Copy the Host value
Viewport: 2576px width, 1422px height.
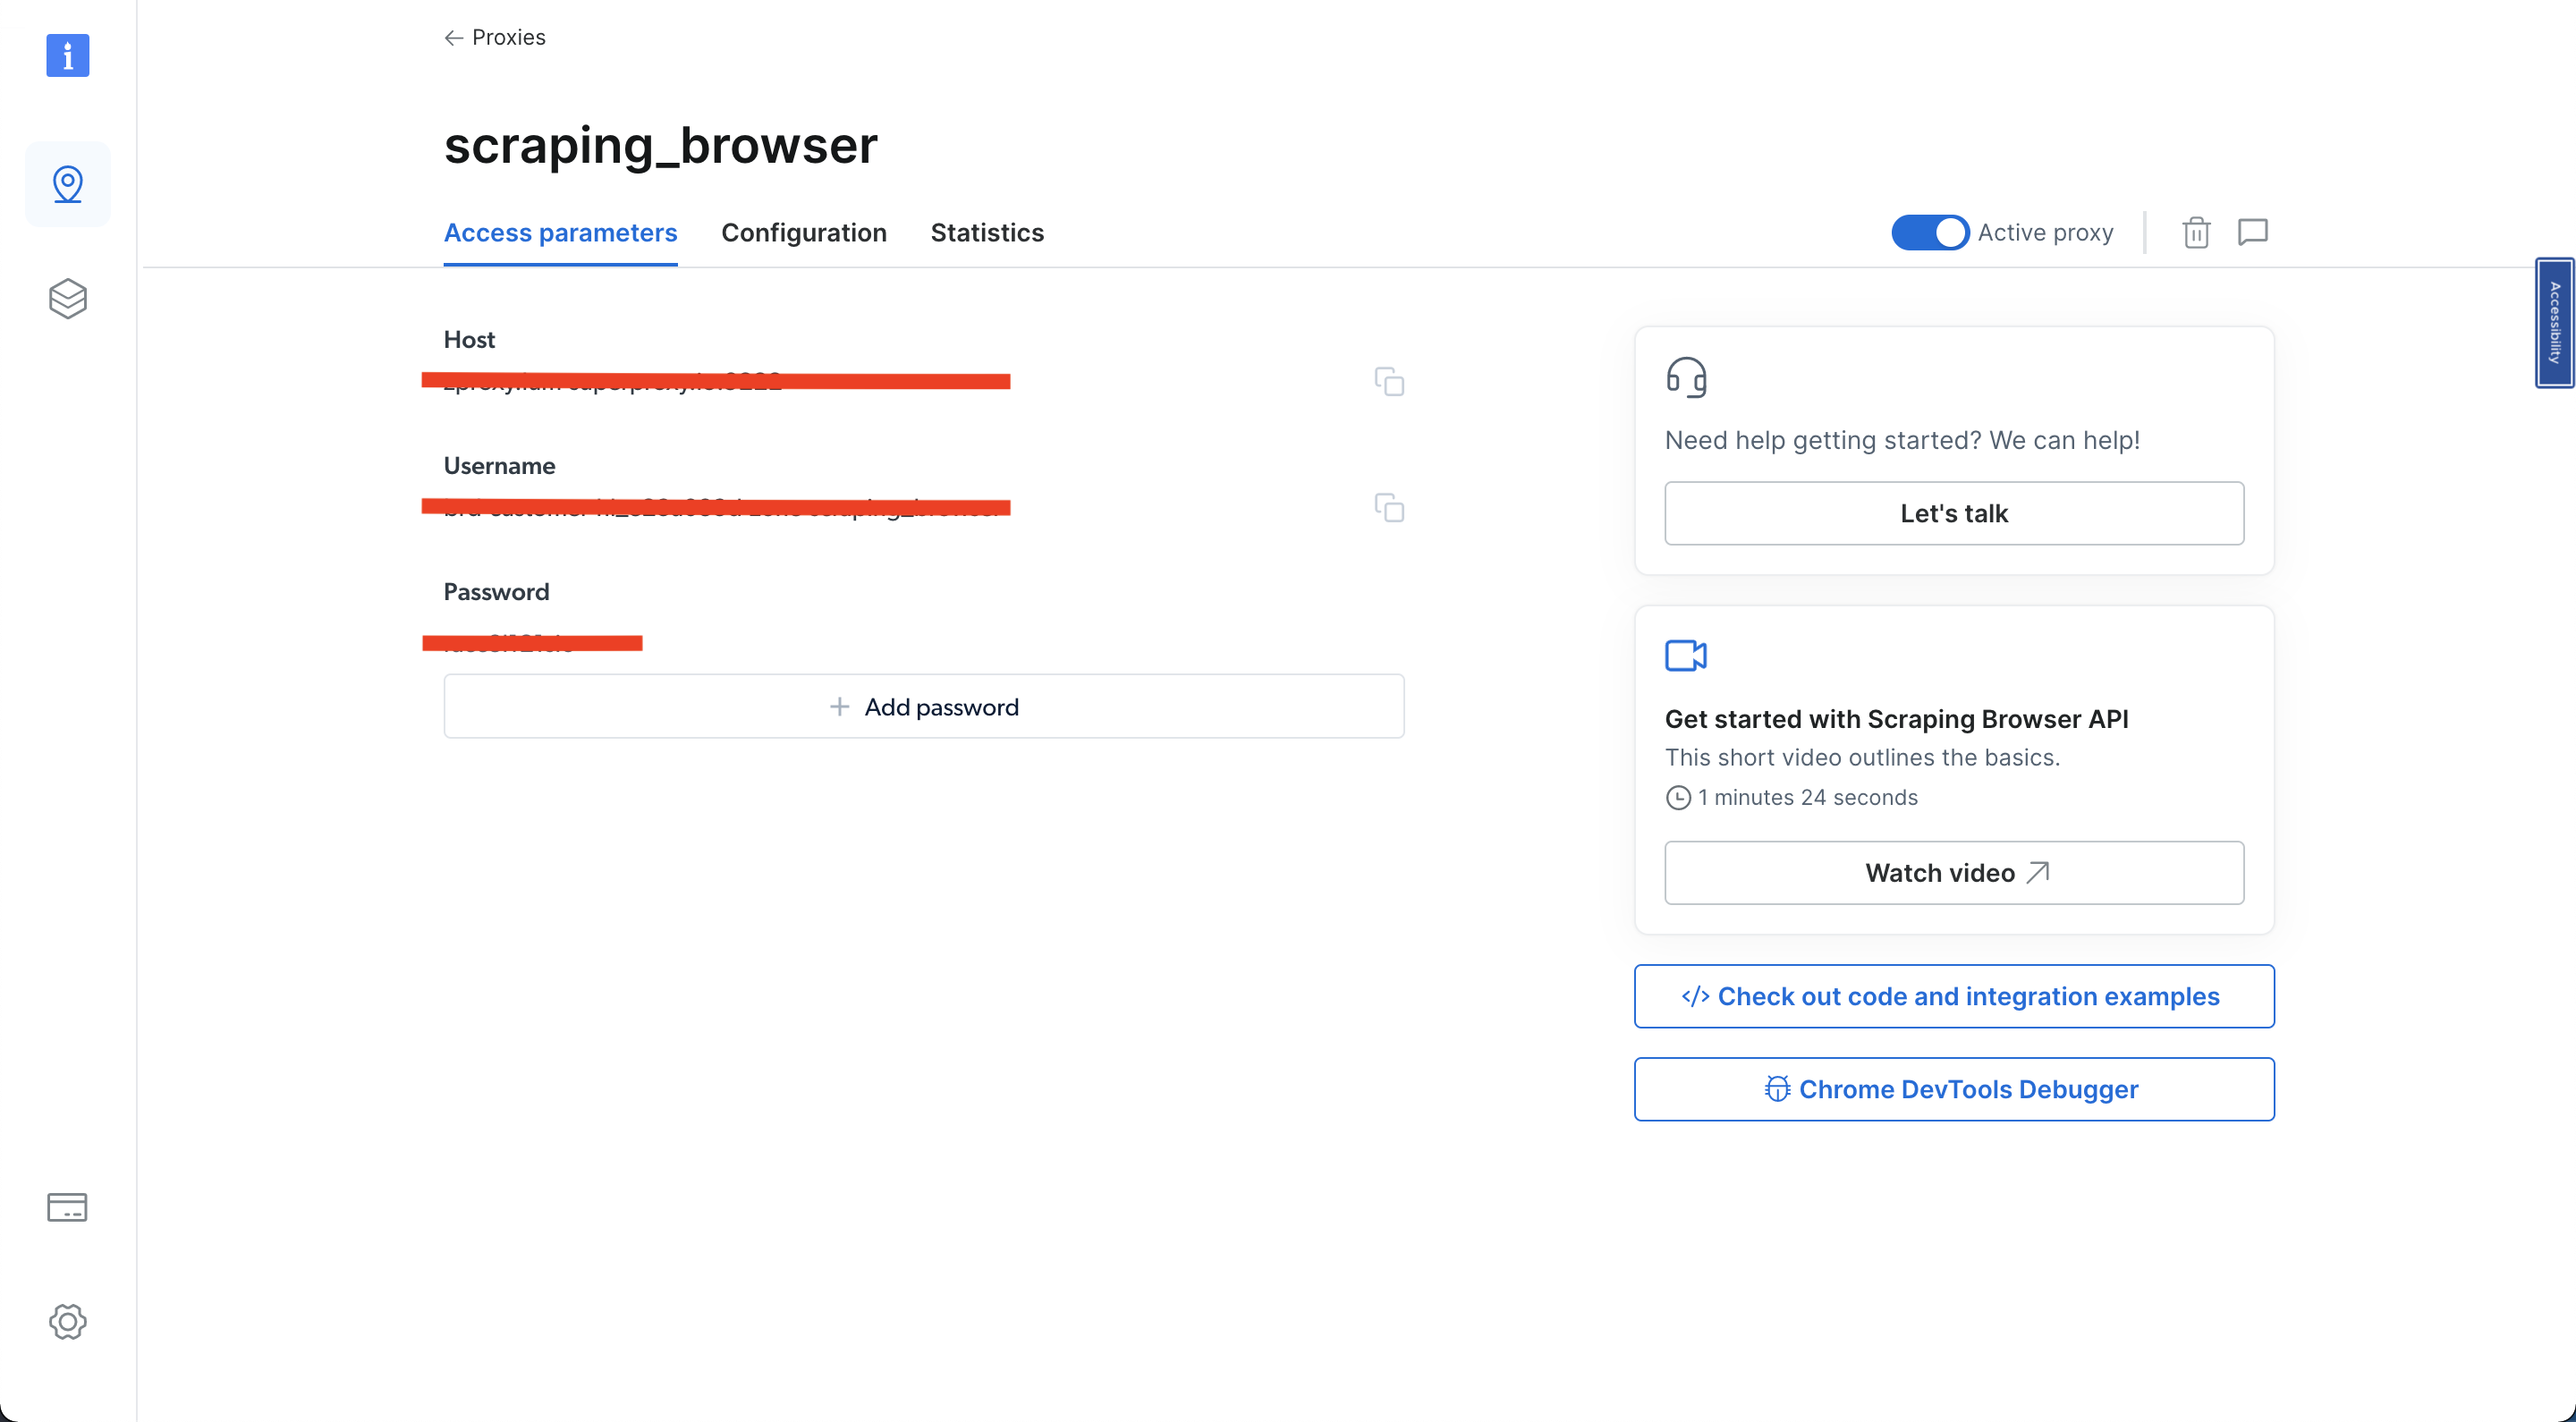[x=1390, y=382]
